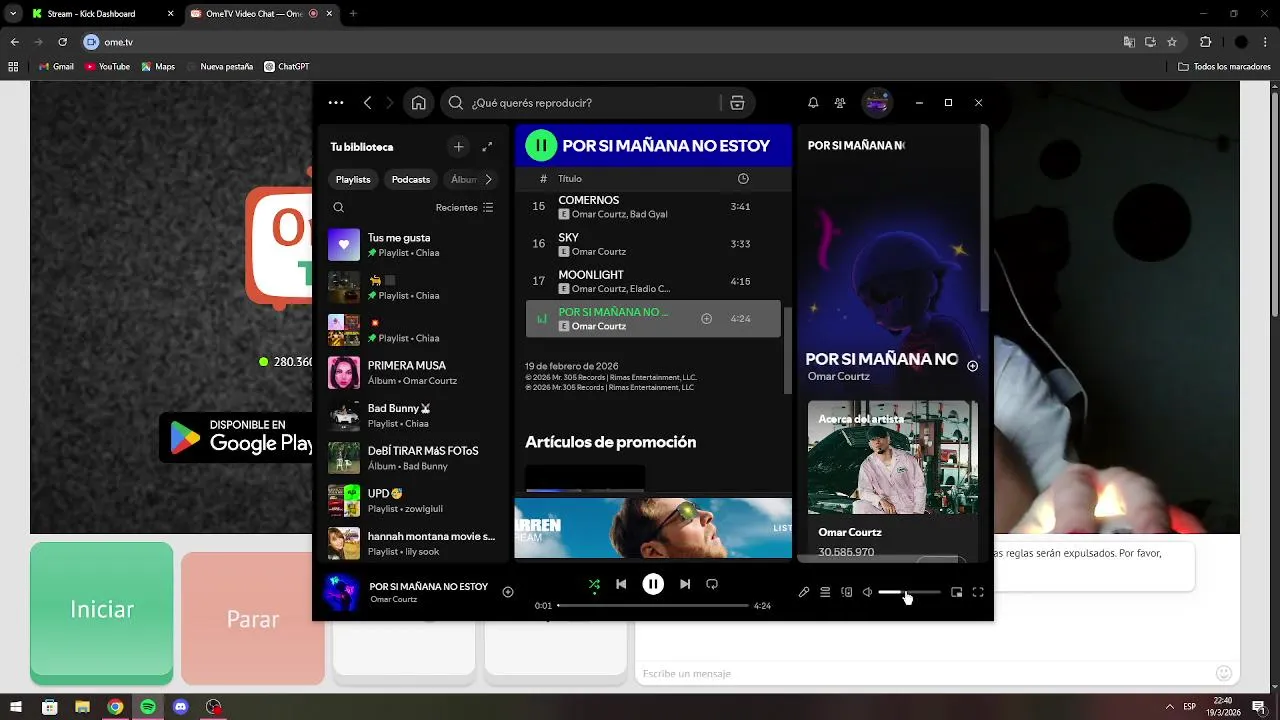Open Acerca del artista card

point(893,480)
